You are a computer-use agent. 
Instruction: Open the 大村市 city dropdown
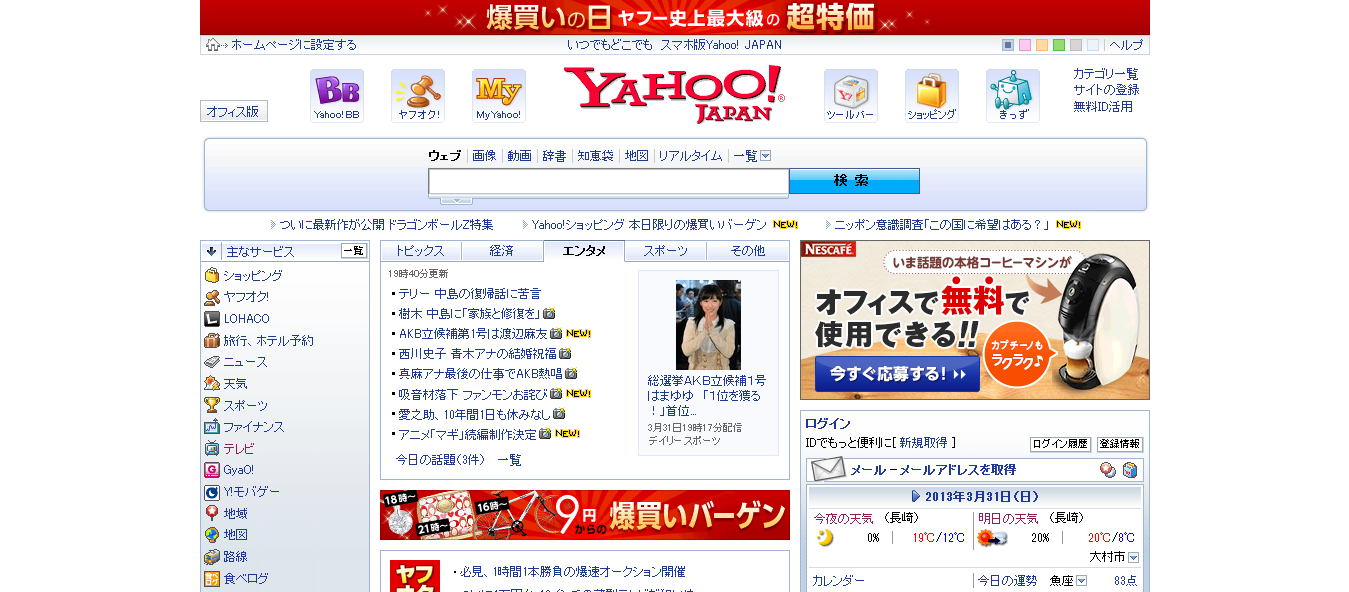pyautogui.click(x=1134, y=557)
